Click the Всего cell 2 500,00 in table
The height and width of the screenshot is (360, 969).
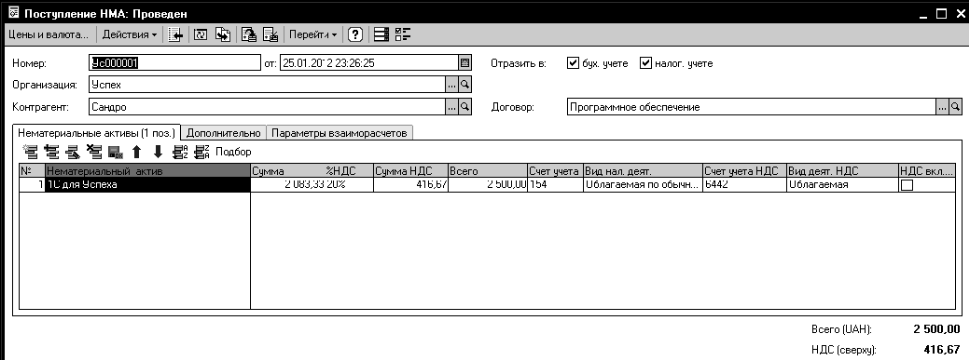click(488, 185)
